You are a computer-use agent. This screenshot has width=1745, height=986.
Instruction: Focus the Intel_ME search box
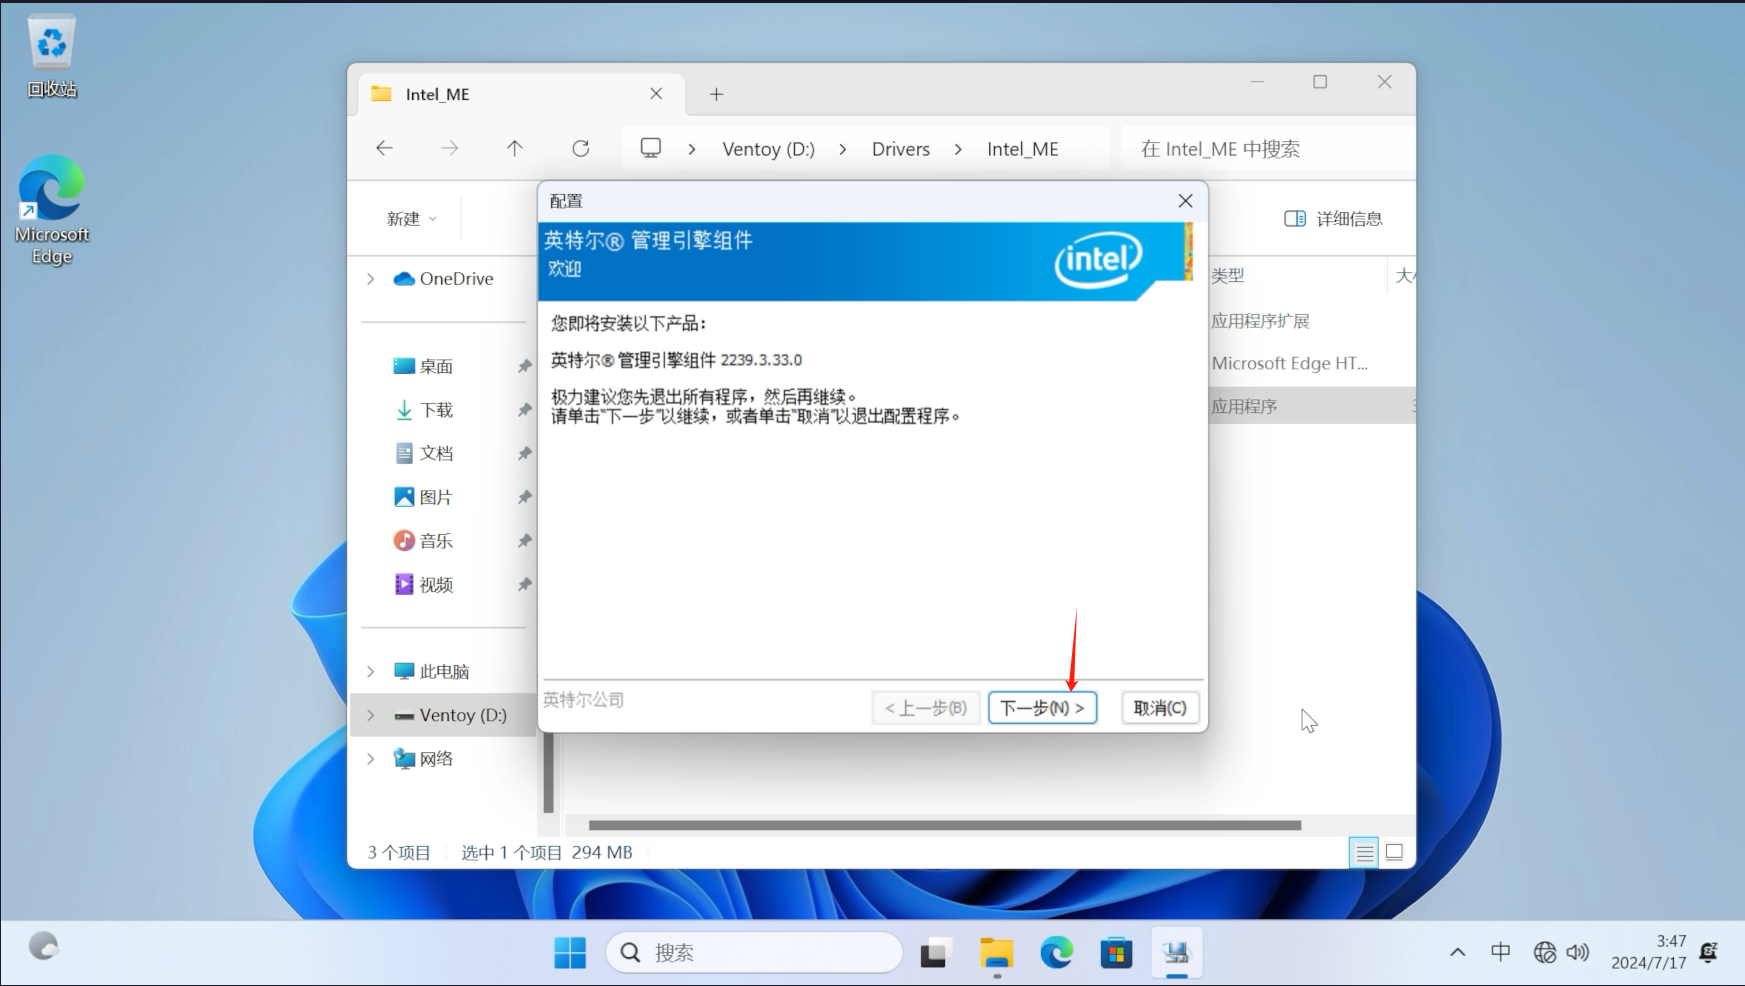point(1268,149)
